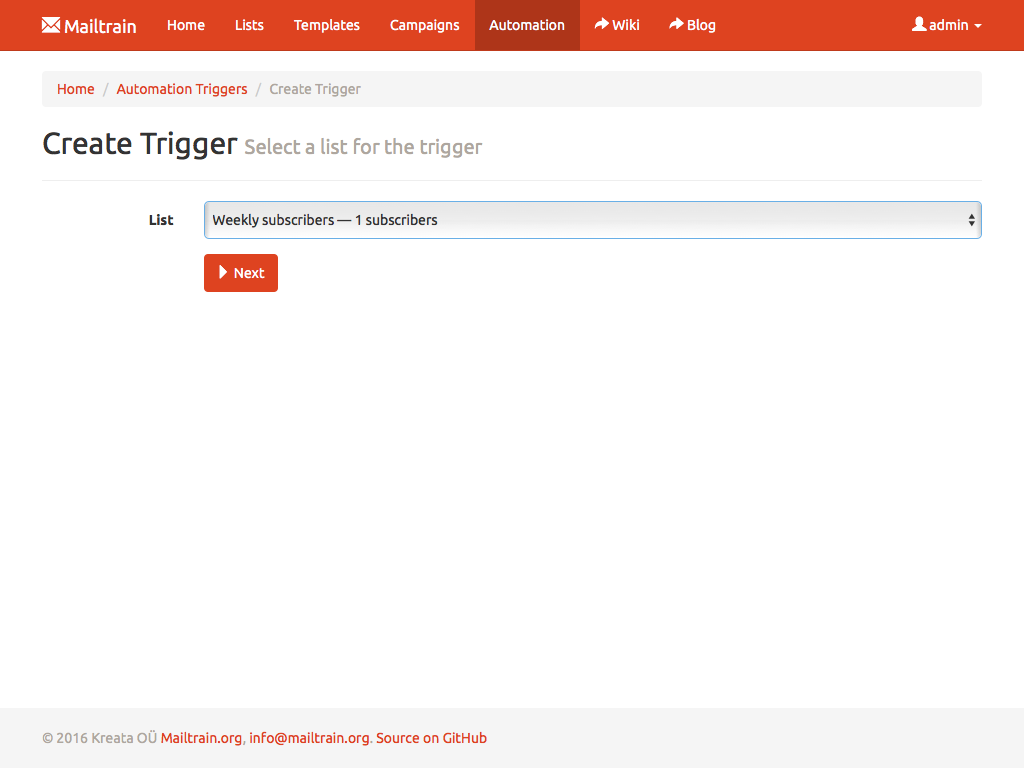1024x768 pixels.
Task: Return to Automation Triggers breadcrumb
Action: tap(181, 89)
